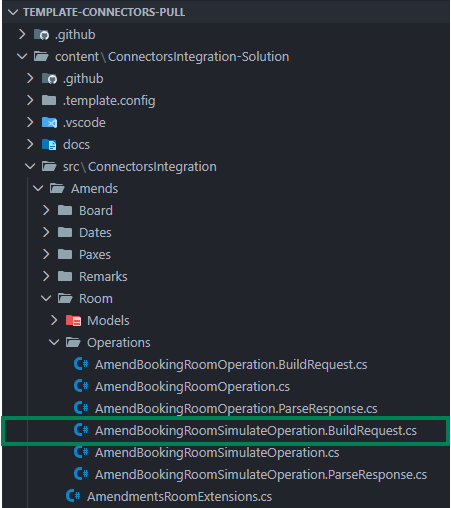Screen dimensions: 451x508
Task: Click the Dates folder icon
Action: point(65,232)
